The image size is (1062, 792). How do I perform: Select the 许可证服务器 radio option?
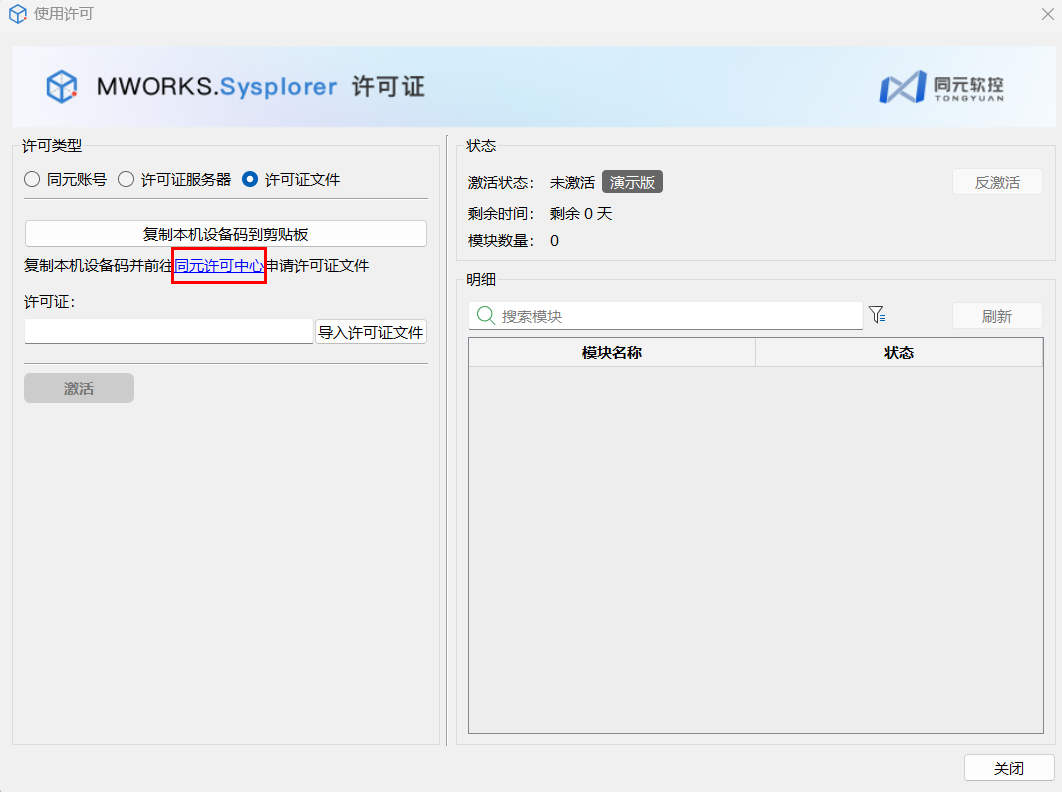126,180
